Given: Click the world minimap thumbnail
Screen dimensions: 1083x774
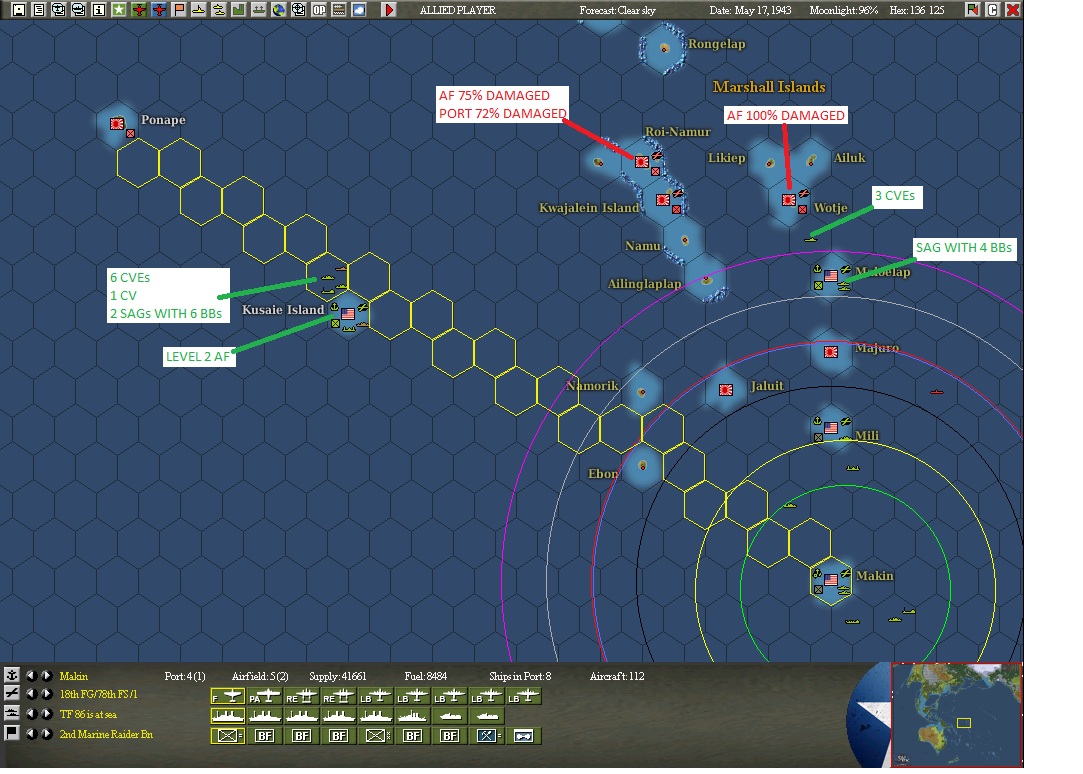Looking at the screenshot, I should click(x=957, y=715).
